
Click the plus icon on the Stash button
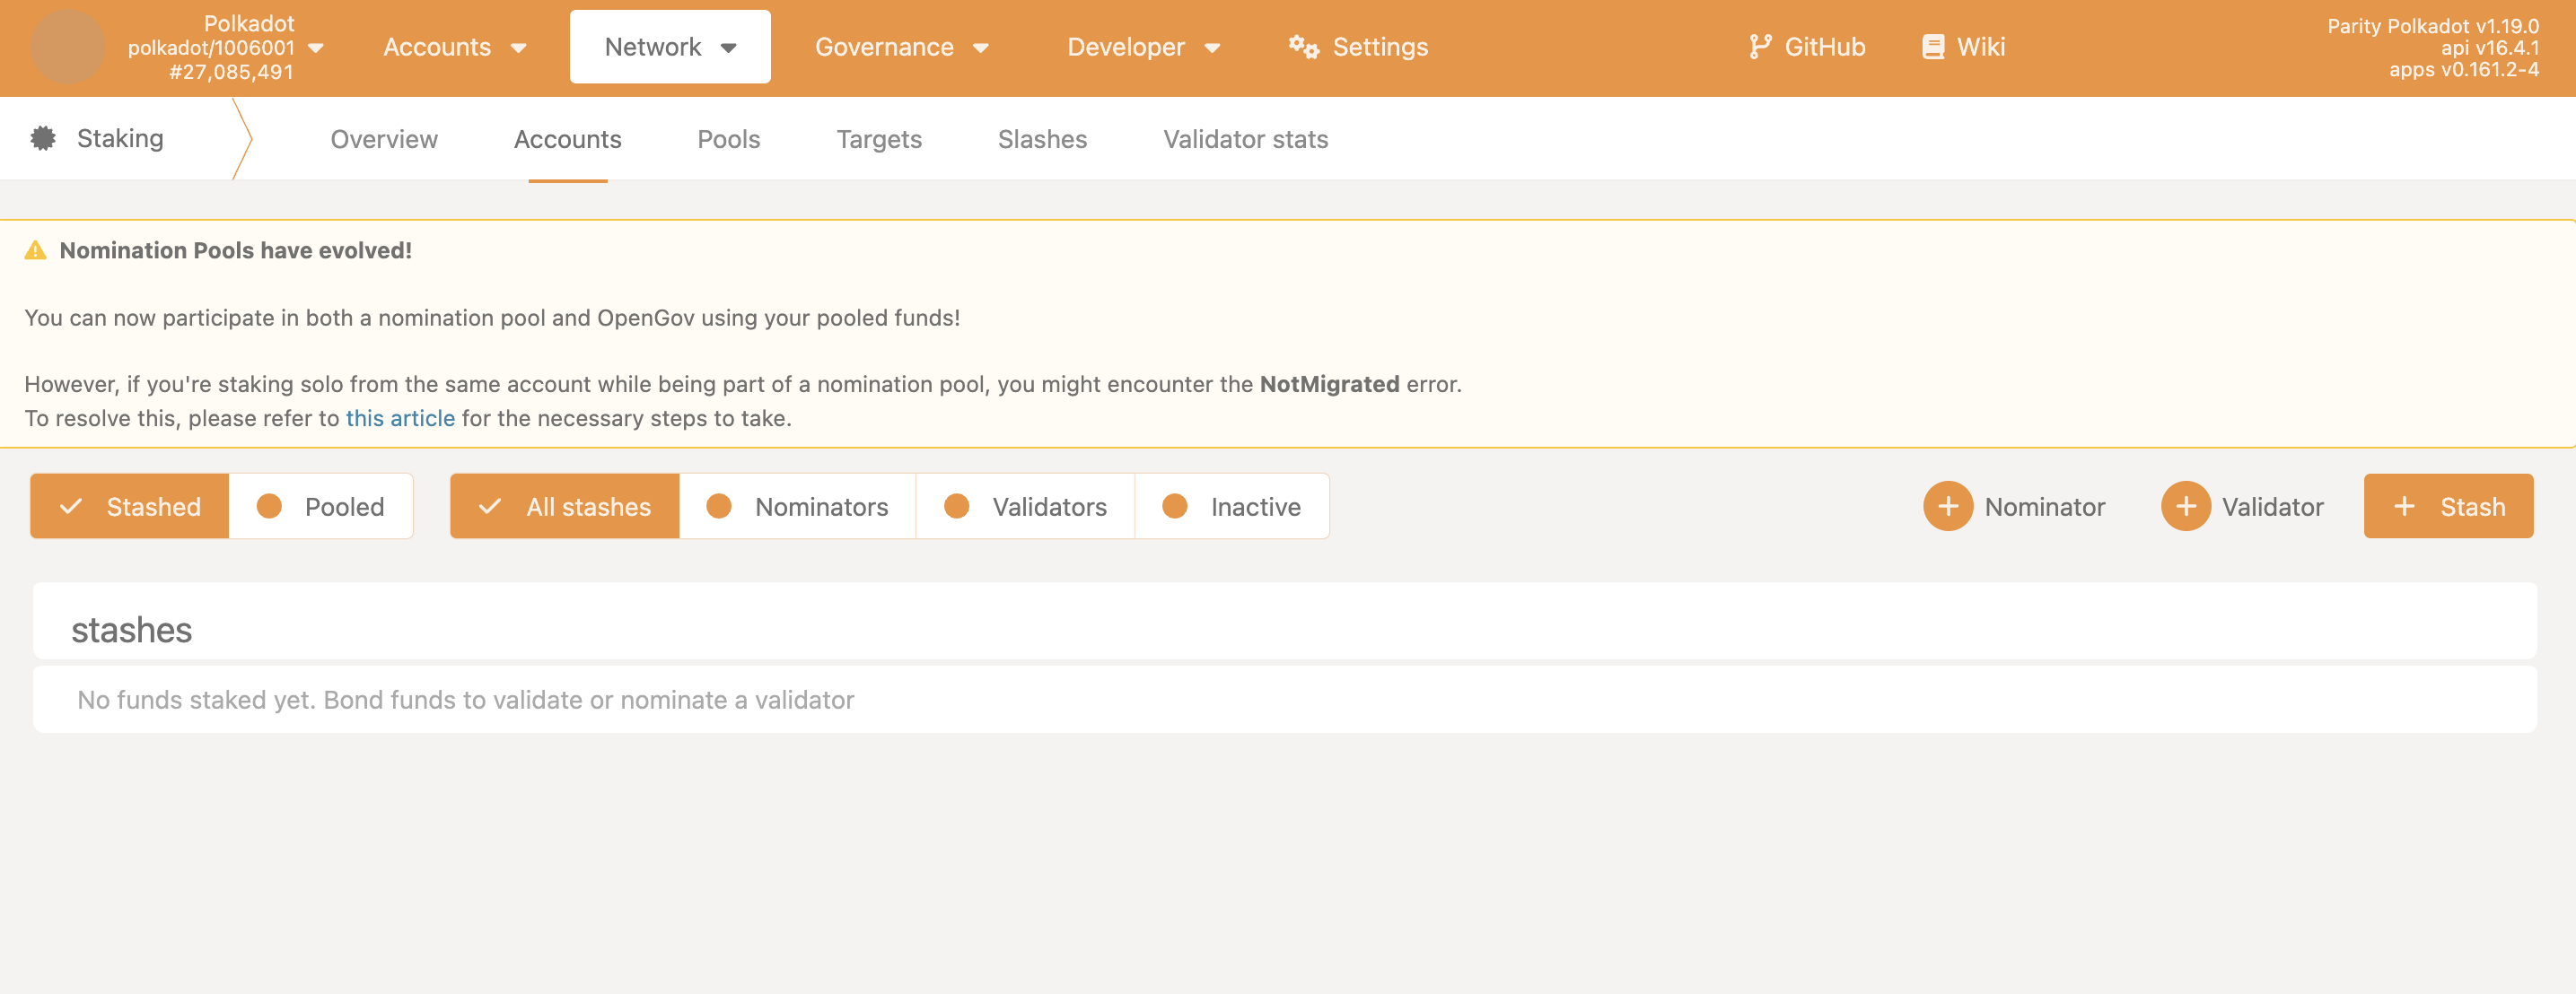pos(2403,506)
